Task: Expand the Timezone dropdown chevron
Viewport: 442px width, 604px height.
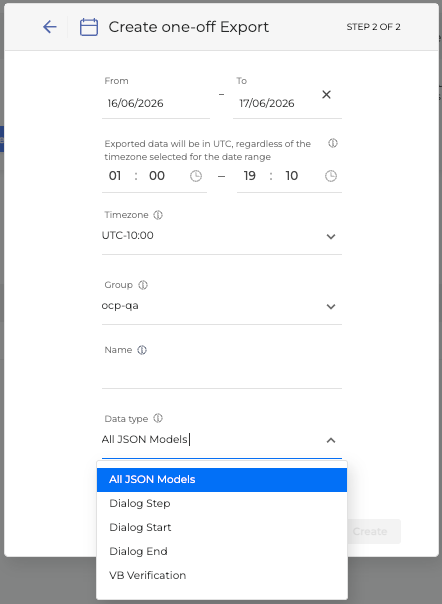Action: pos(331,236)
